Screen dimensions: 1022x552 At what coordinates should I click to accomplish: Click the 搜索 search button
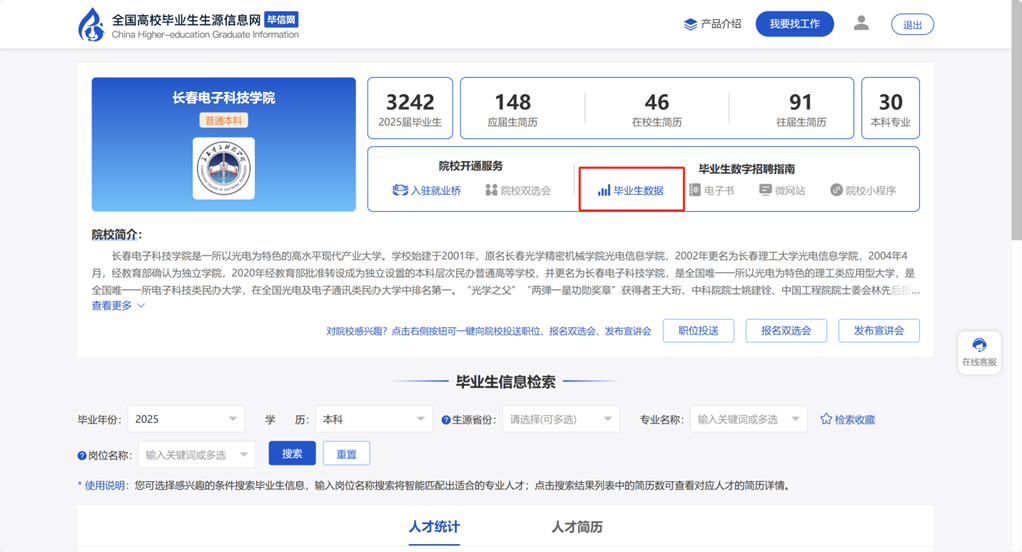coord(292,454)
